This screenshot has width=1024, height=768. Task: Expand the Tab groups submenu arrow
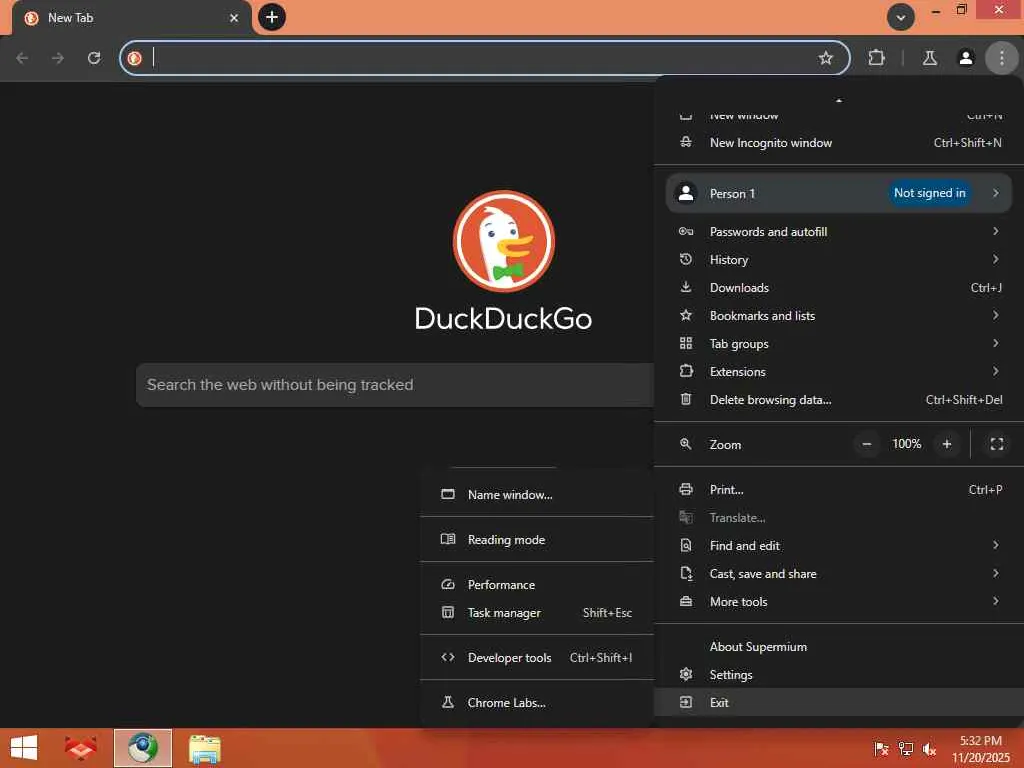995,344
